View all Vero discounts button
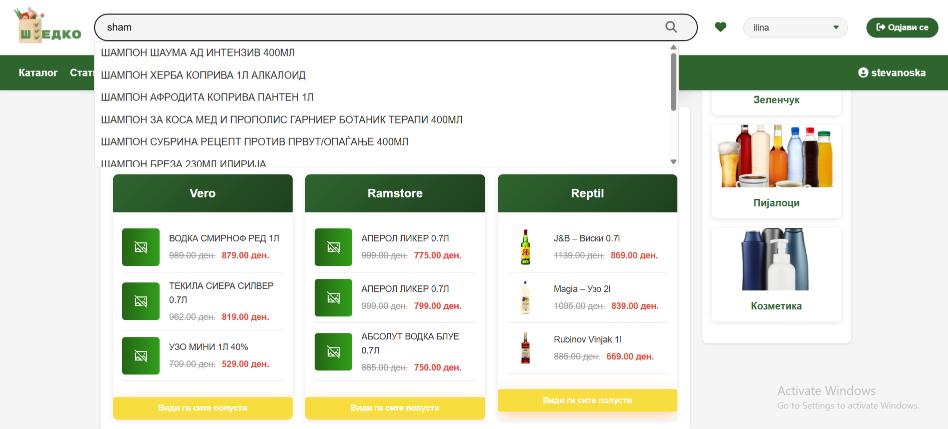Viewport: 948px width, 429px height. click(x=202, y=408)
